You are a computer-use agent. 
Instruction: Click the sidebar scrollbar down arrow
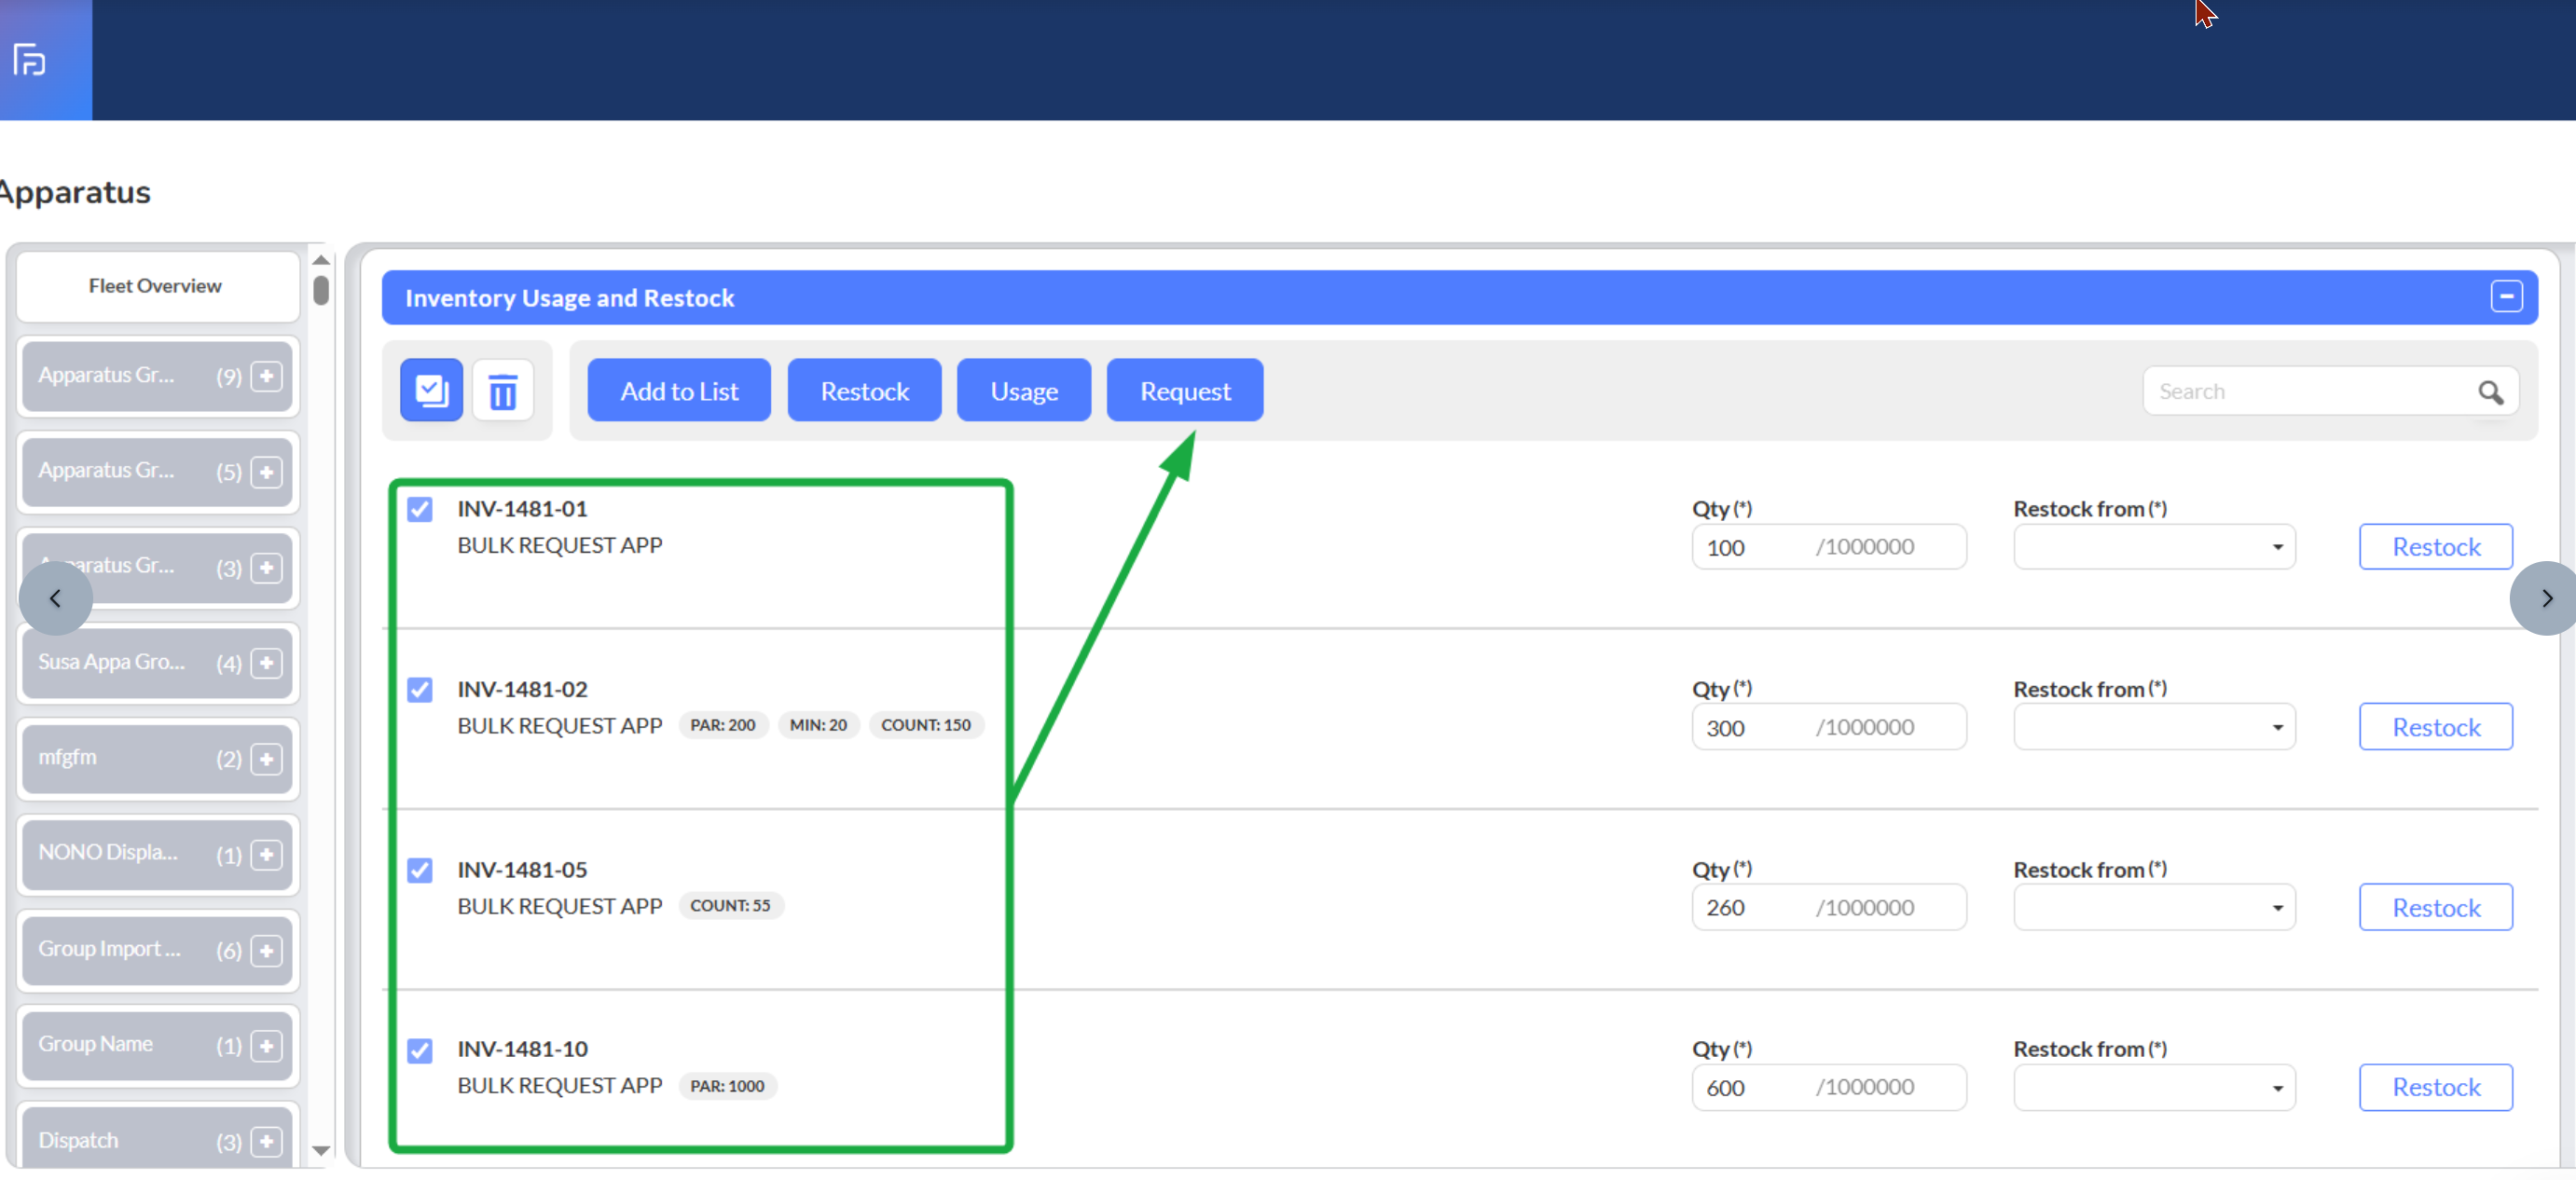coord(321,1150)
